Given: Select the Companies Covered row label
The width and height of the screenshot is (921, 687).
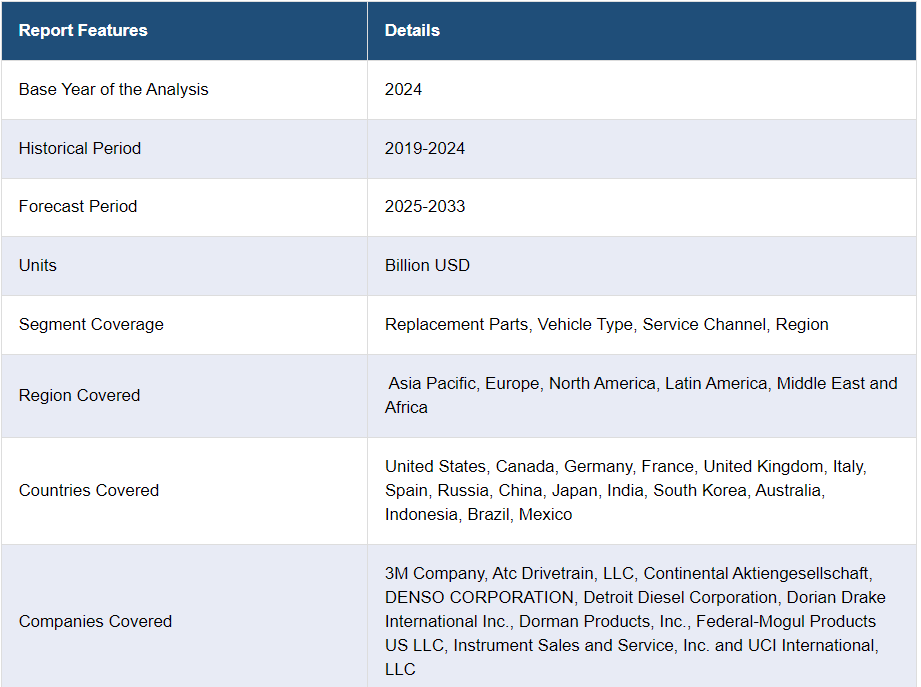Looking at the screenshot, I should 95,621.
